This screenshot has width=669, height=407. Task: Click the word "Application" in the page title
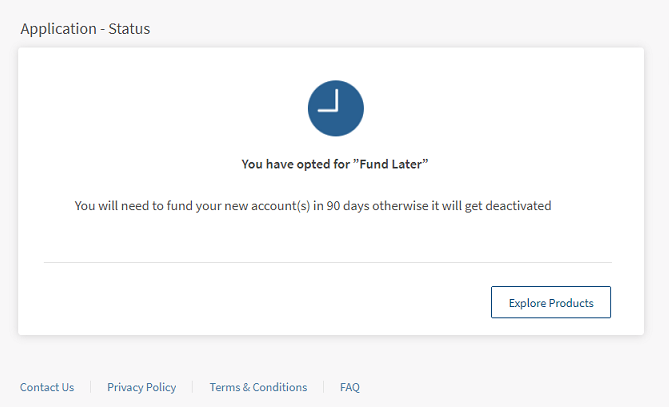(59, 29)
